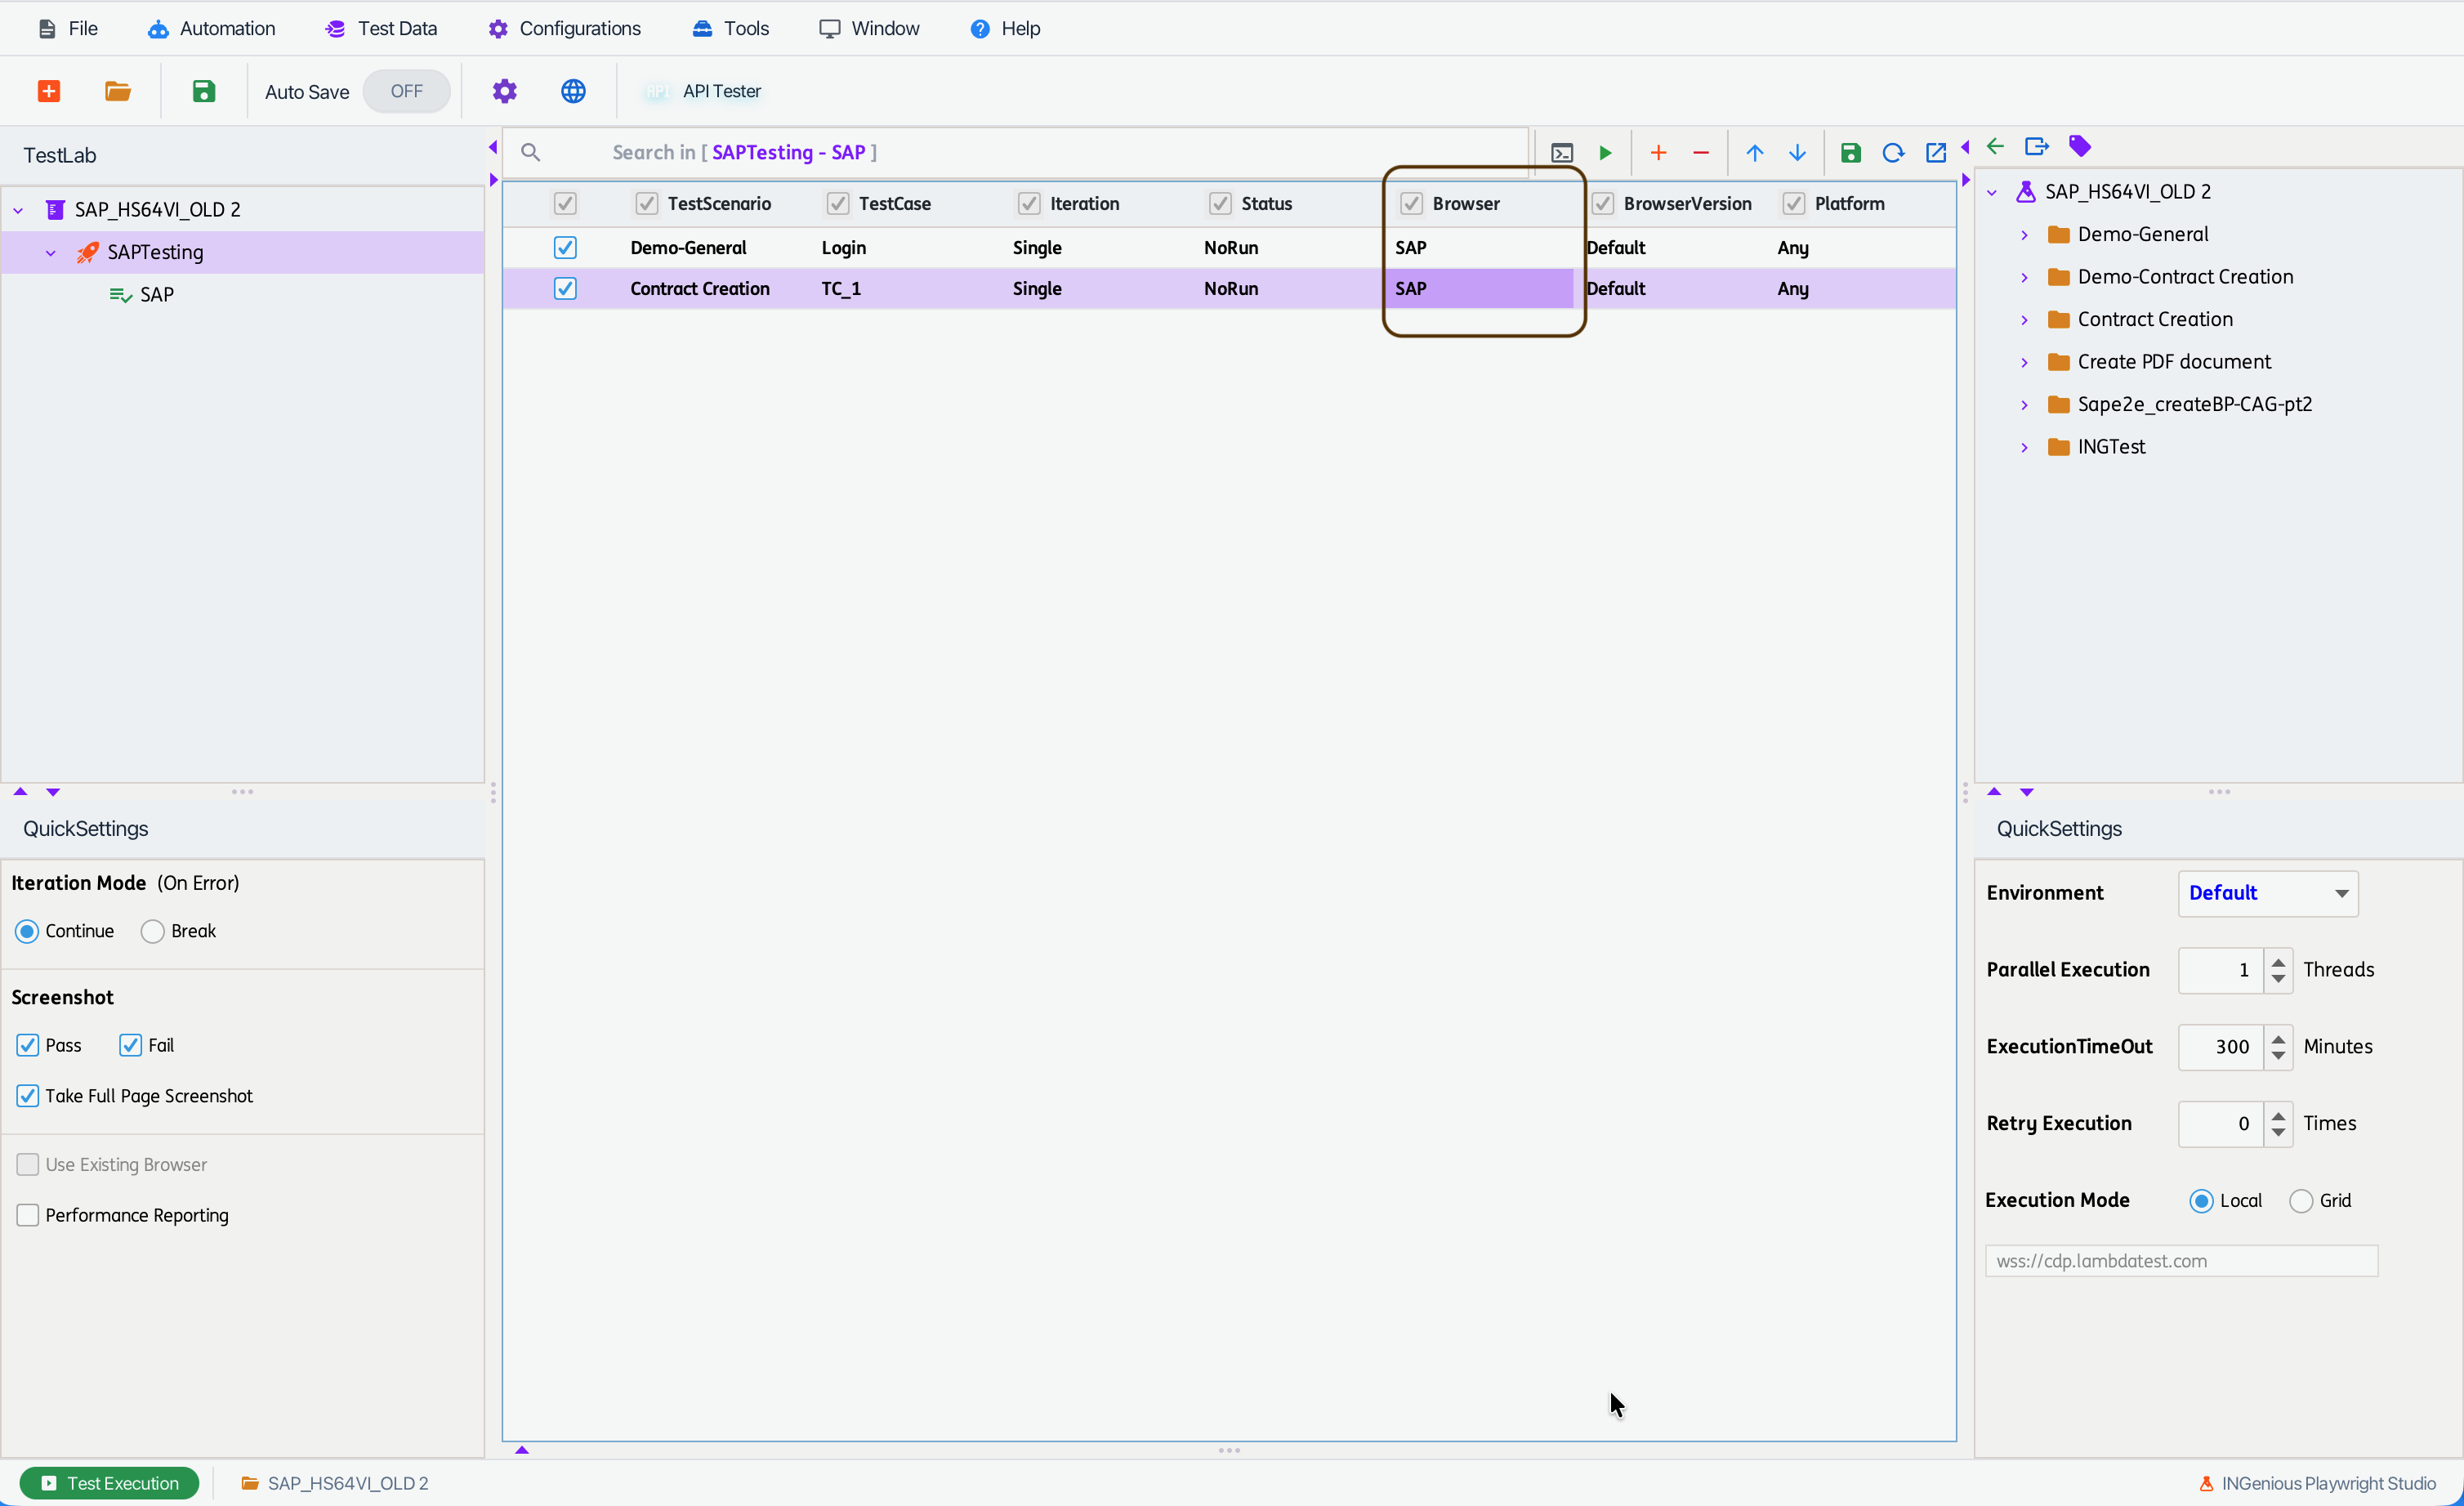Toggle Take Full Page Screenshot
Screen dimensions: 2464x1506
(28, 1096)
